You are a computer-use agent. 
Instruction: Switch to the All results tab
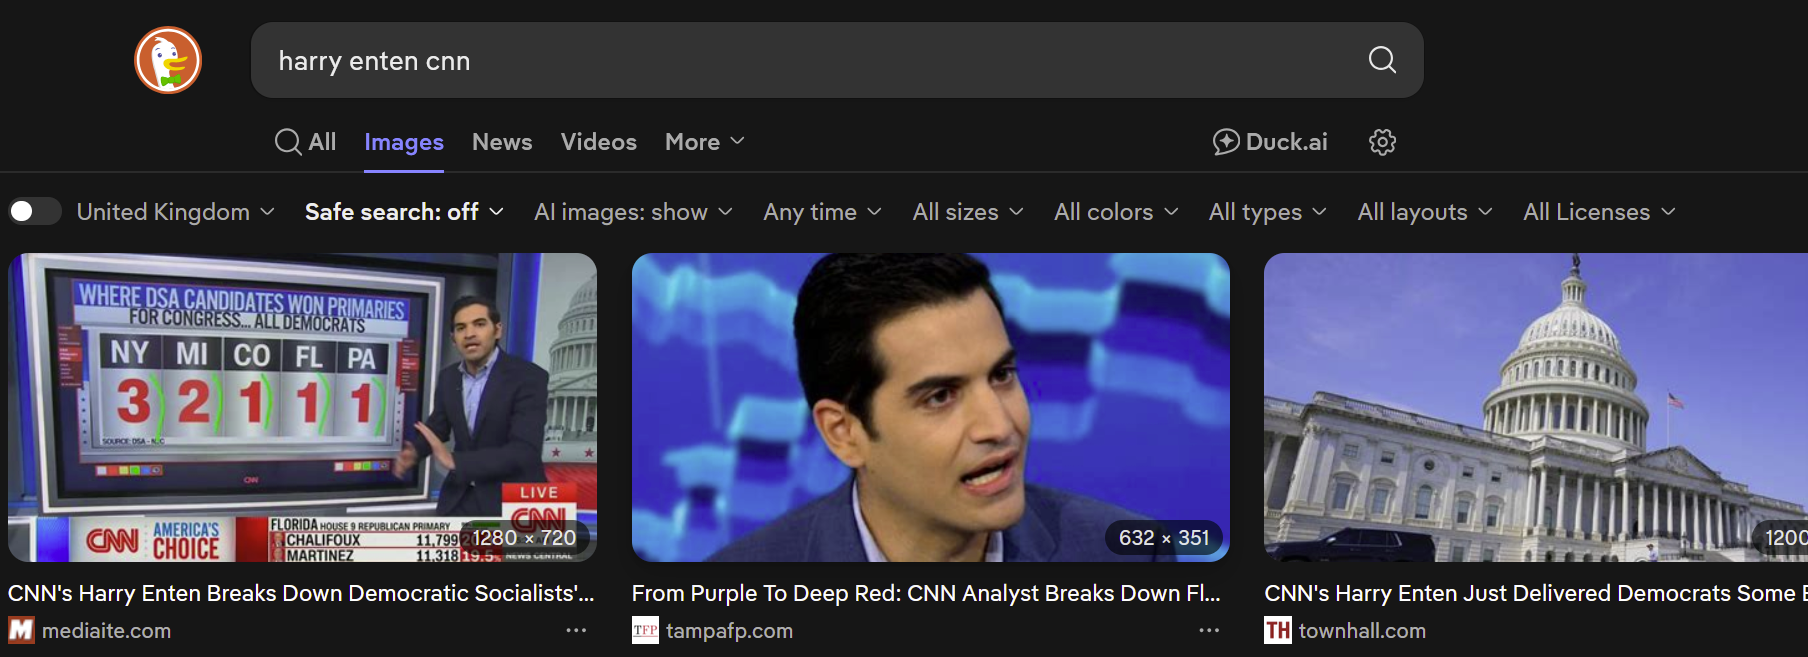[x=306, y=142]
